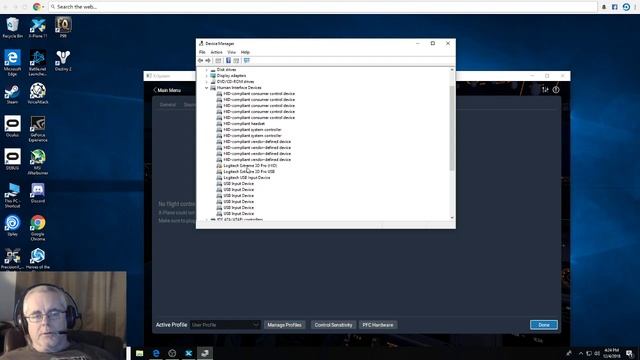This screenshot has width=640, height=360.
Task: Select HID-compliant headset device
Action: point(244,124)
